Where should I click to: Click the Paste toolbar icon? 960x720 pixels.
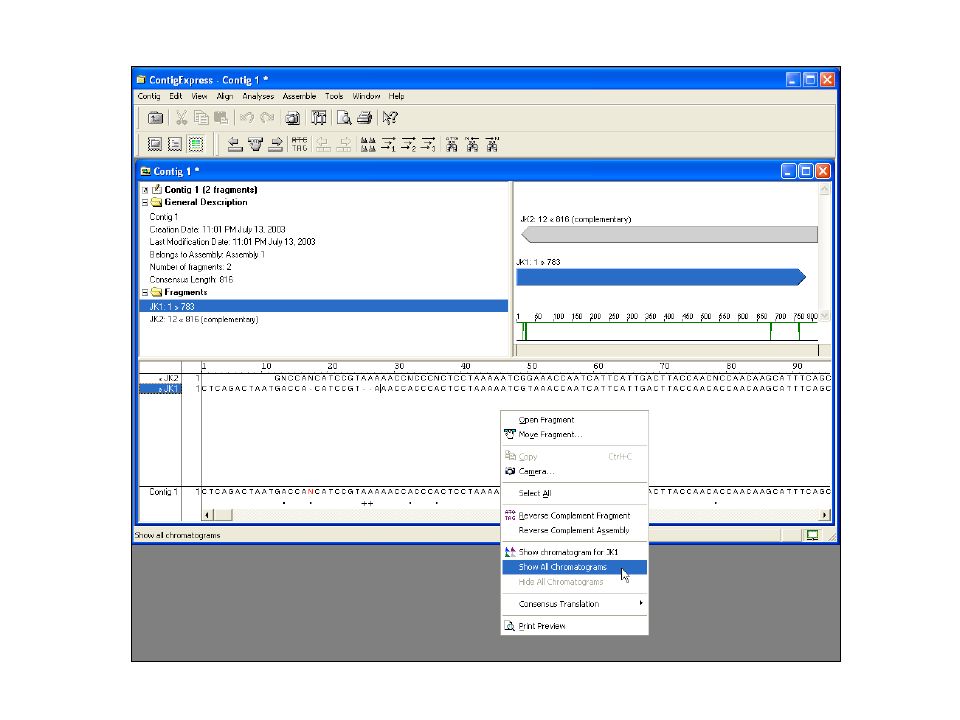(220, 118)
